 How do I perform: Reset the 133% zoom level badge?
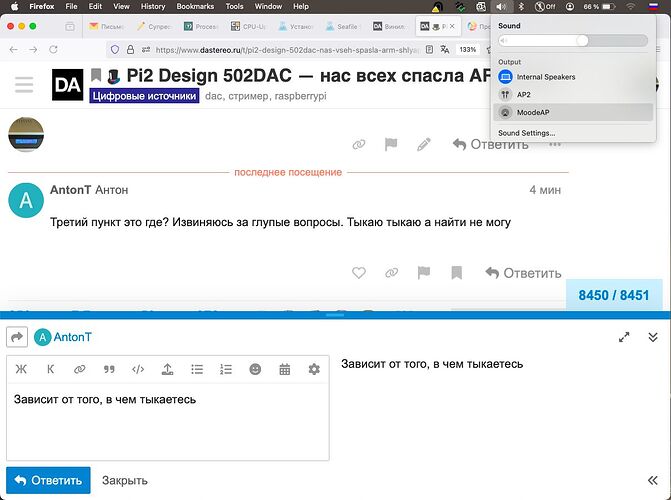pos(468,50)
